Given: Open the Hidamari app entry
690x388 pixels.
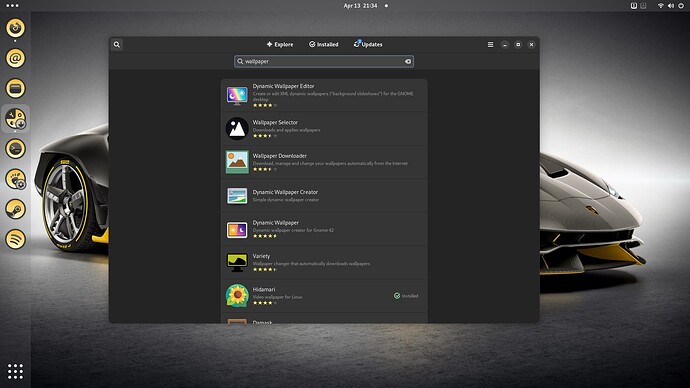Looking at the screenshot, I should (324, 296).
